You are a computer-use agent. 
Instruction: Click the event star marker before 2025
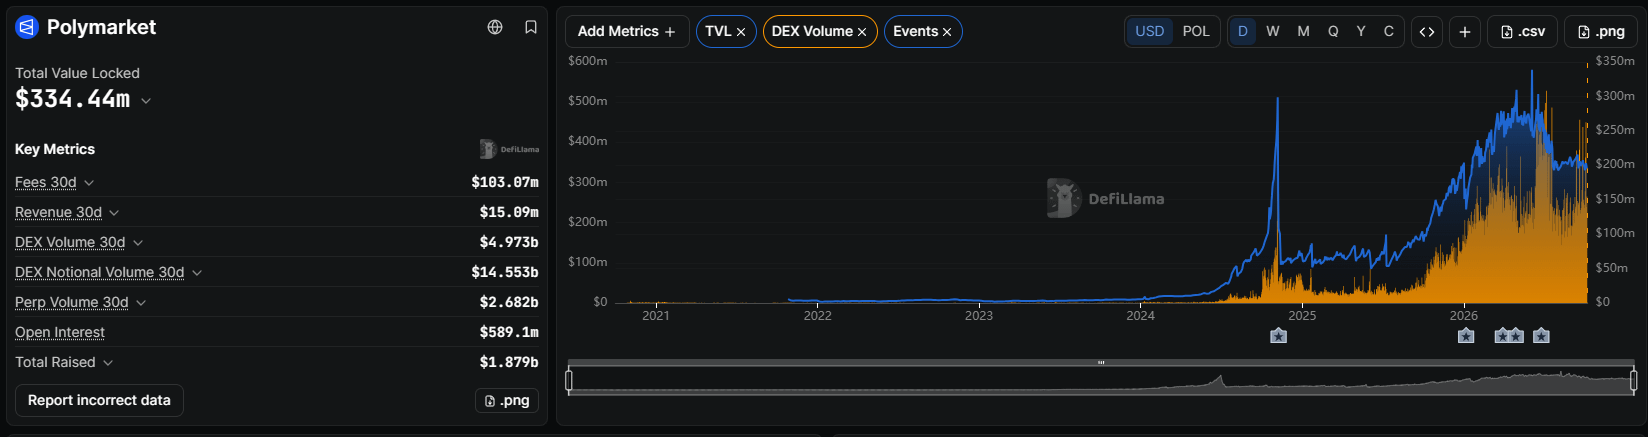[1278, 336]
